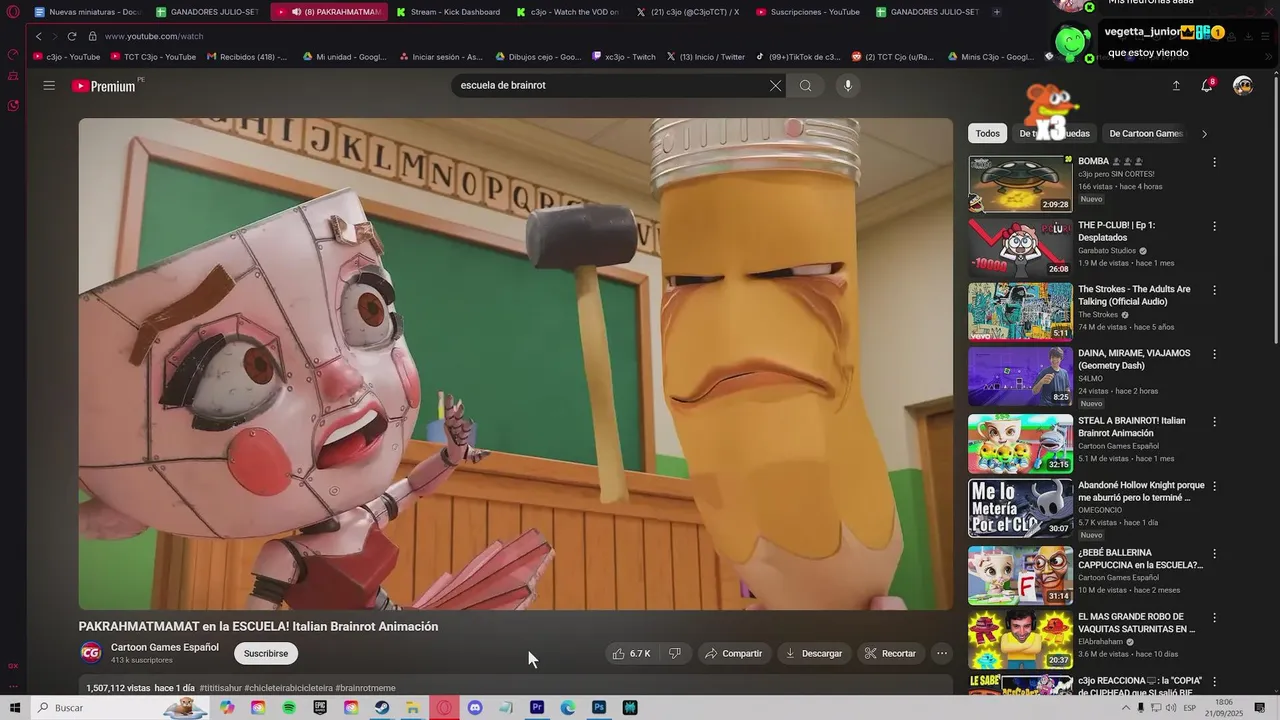1280x720 pixels.
Task: Open Premiere Pro from the taskbar
Action: (537, 708)
